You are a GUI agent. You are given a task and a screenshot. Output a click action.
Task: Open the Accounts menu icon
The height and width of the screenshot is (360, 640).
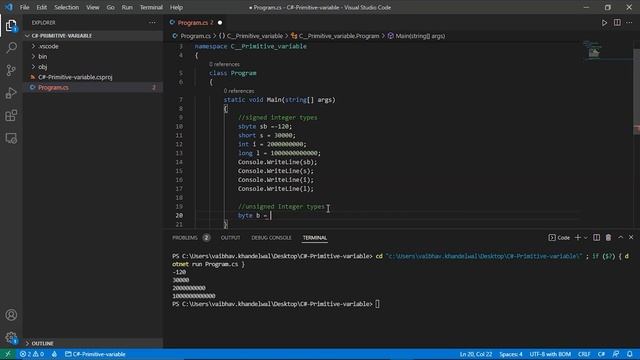11,315
